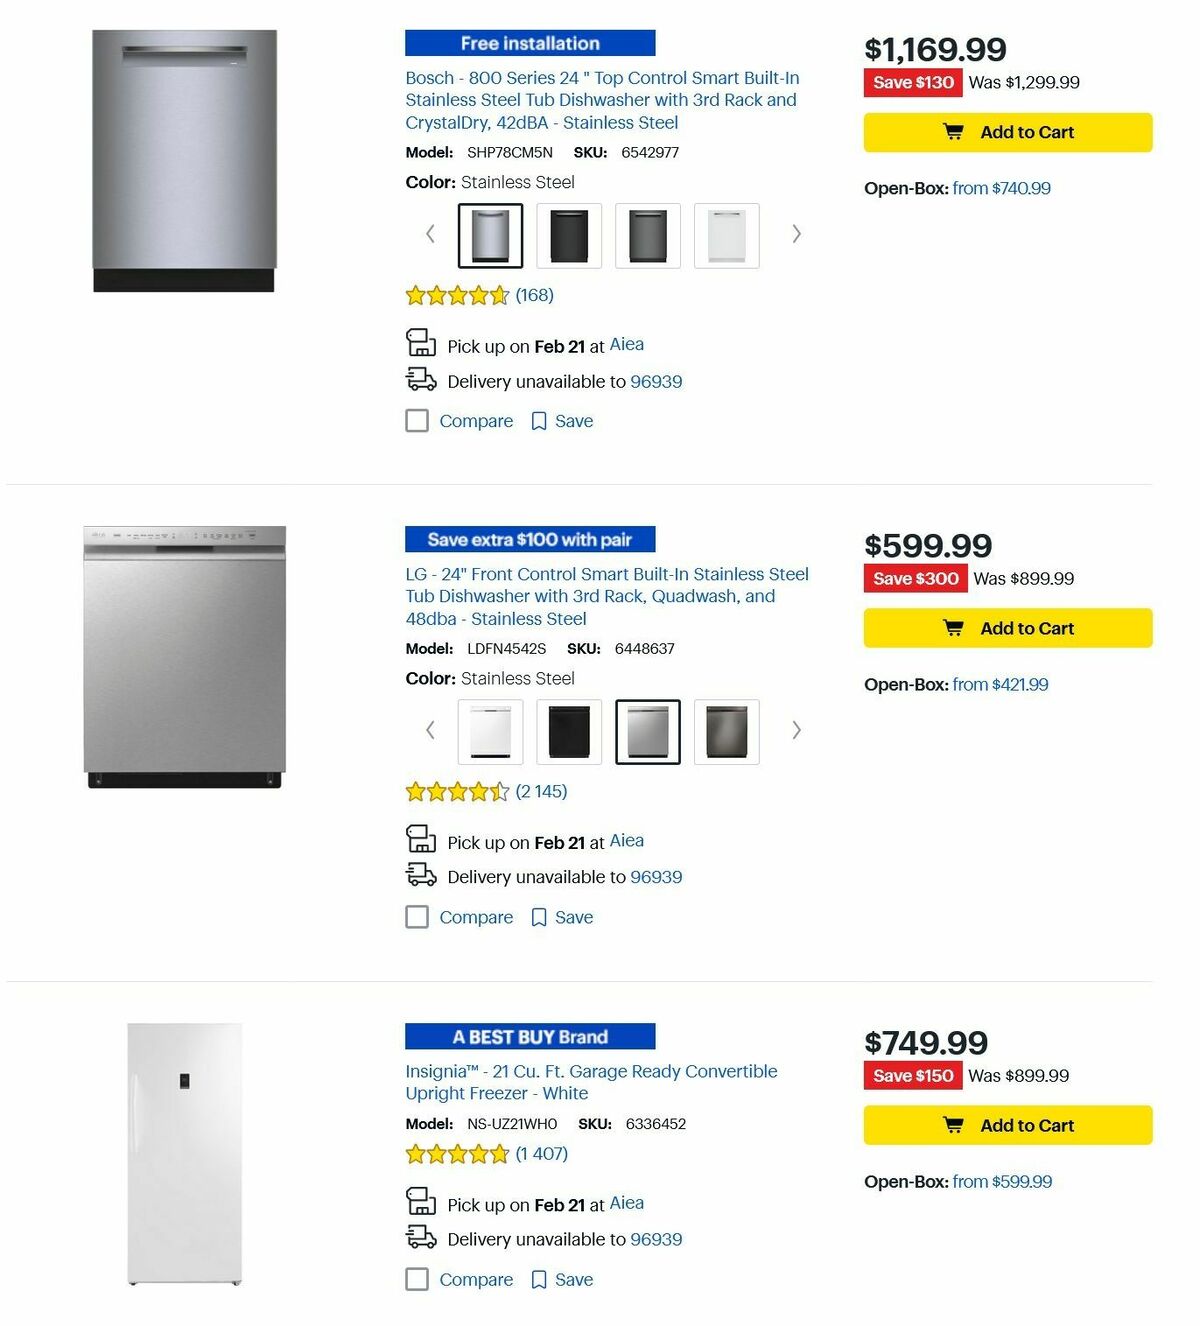1200x1326 pixels.
Task: Check Compare for the Insignia freezer
Action: click(417, 1279)
